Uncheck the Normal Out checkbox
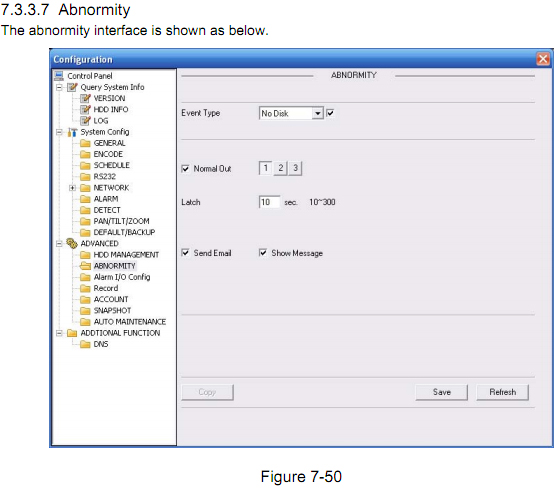The width and height of the screenshot is (559, 489). tap(185, 169)
